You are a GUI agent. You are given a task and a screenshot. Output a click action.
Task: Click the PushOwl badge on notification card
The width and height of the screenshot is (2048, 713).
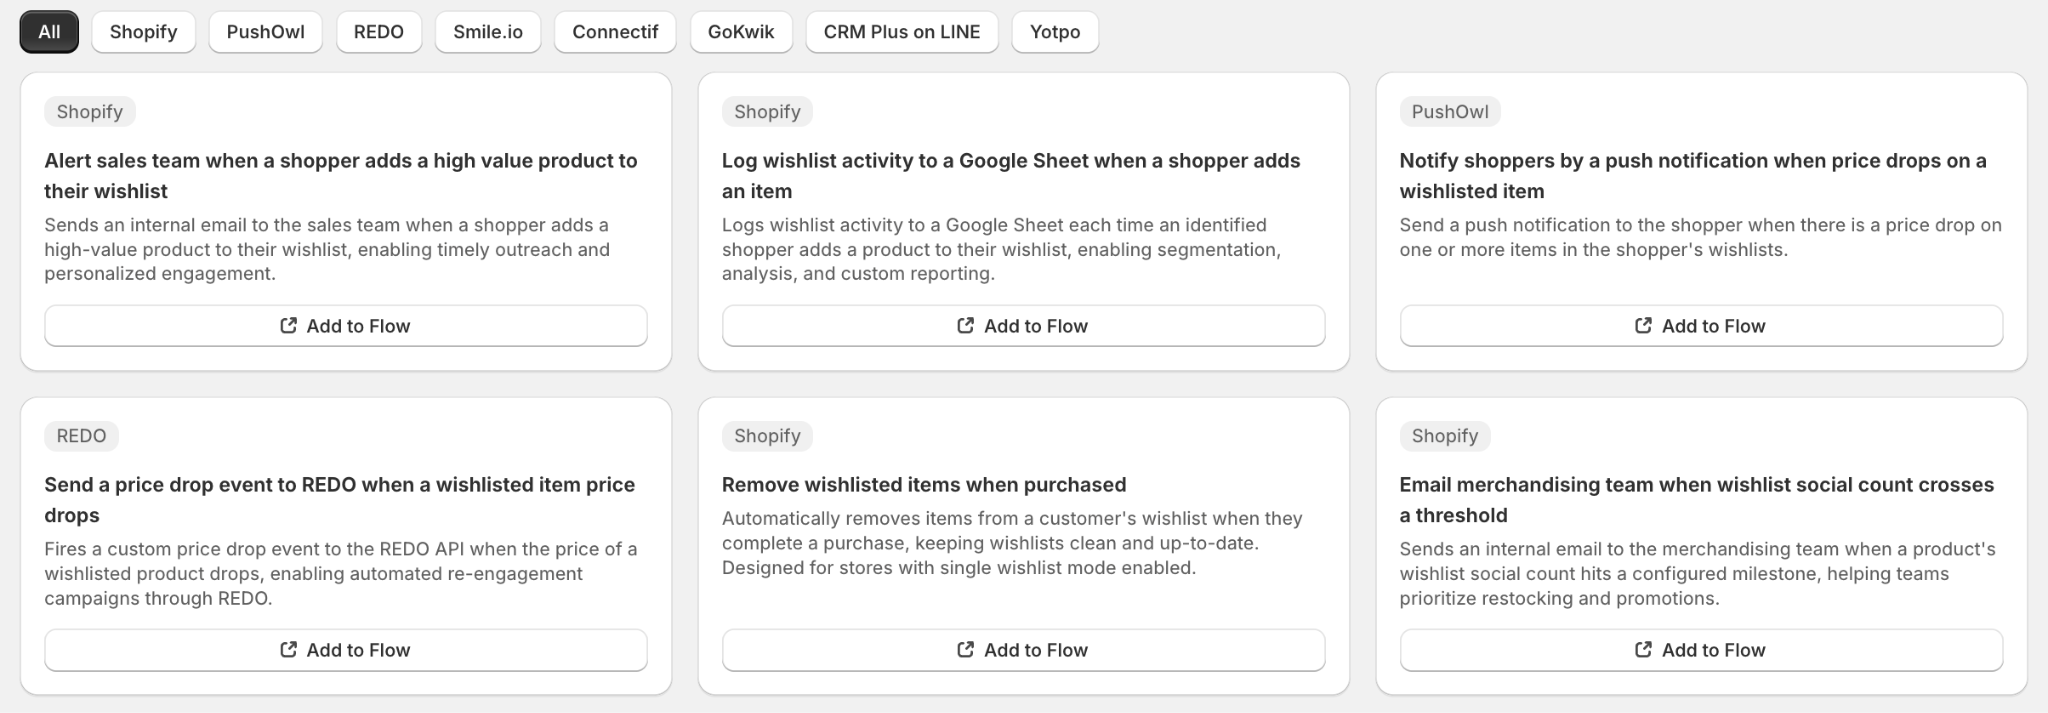(1450, 112)
